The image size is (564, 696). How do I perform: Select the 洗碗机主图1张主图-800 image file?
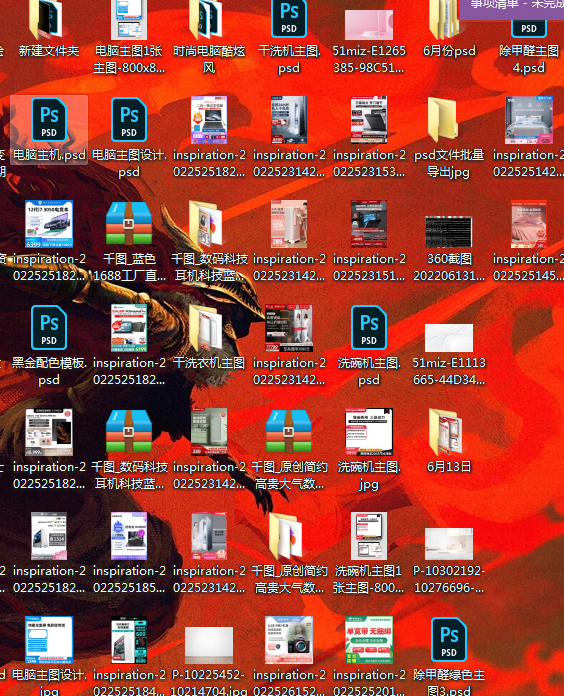click(368, 535)
